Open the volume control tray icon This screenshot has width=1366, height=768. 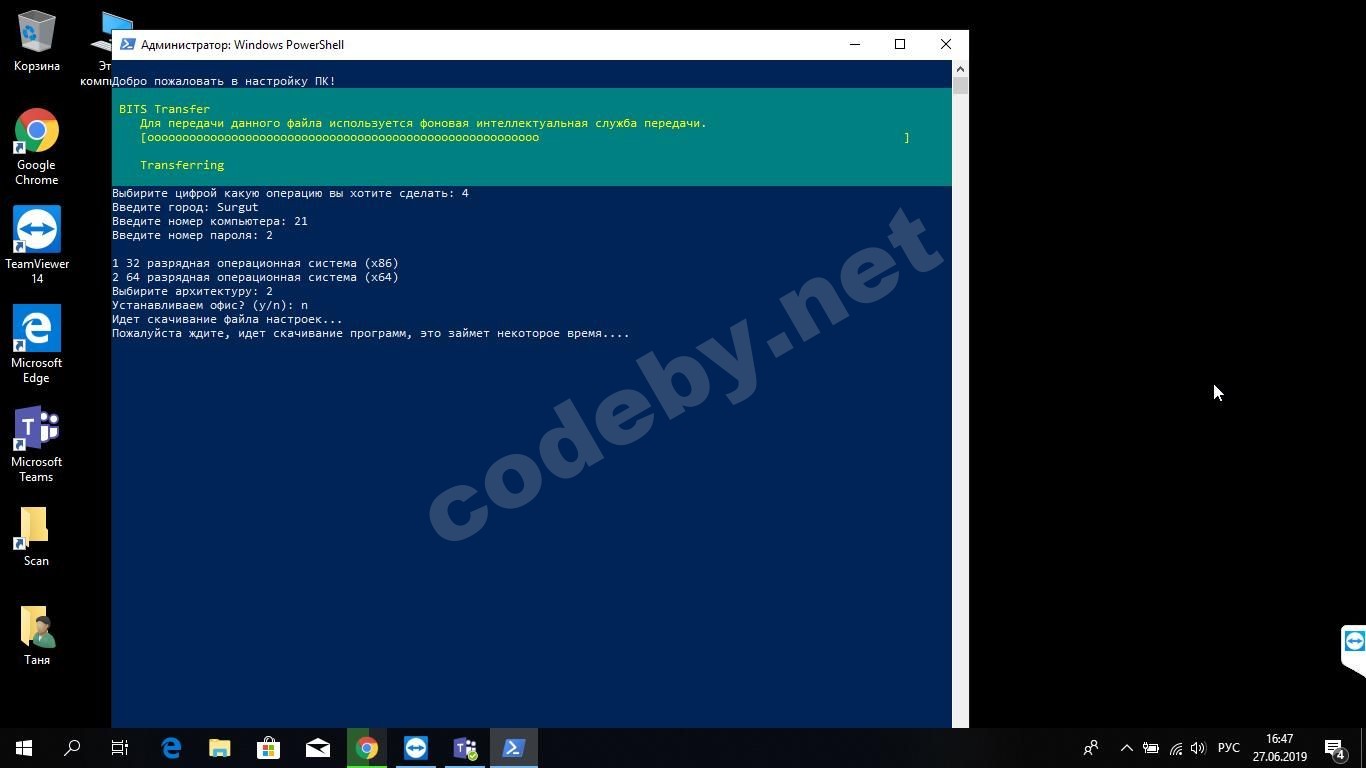click(1198, 748)
